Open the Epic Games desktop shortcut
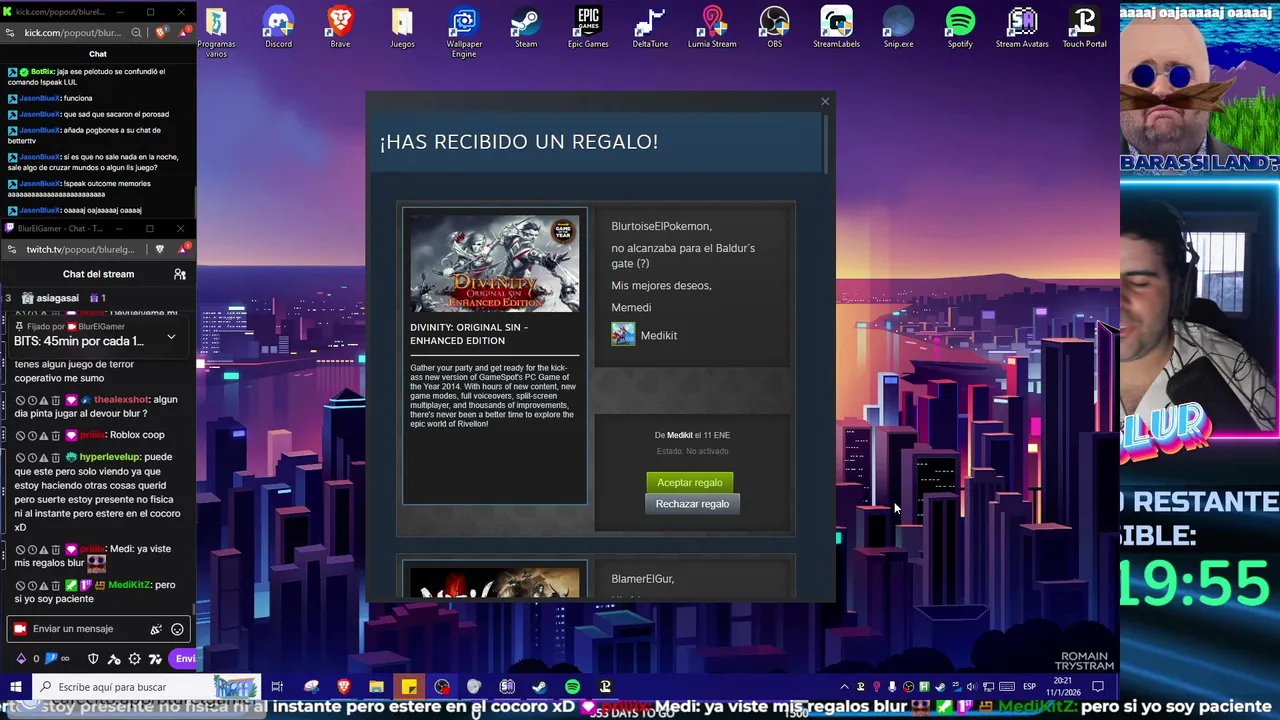The width and height of the screenshot is (1280, 720). 588,27
